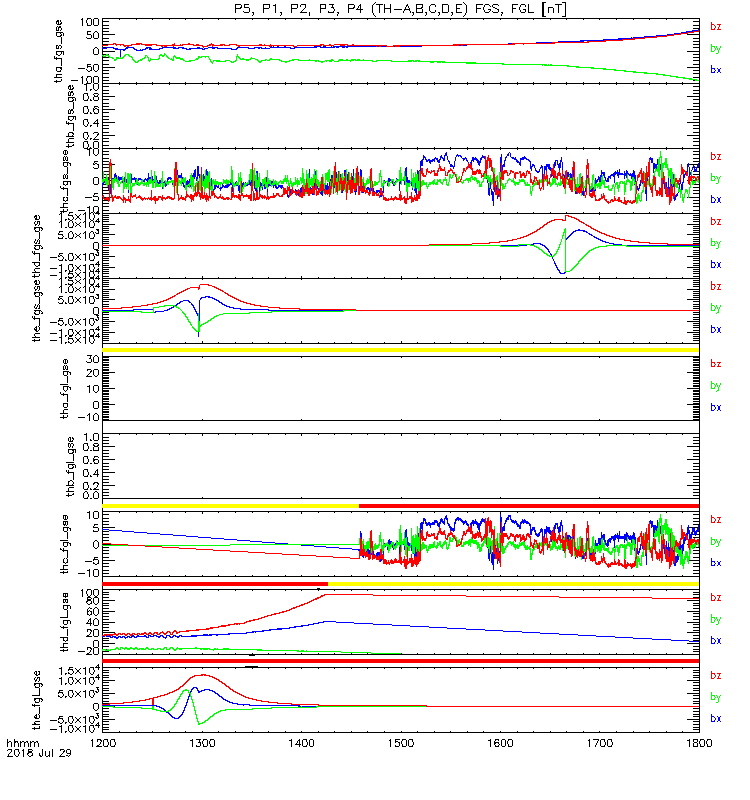Image resolution: width=750 pixels, height=800 pixels.
Task: Click the thd_fgl_gse y-axis label
Action: pos(65,622)
